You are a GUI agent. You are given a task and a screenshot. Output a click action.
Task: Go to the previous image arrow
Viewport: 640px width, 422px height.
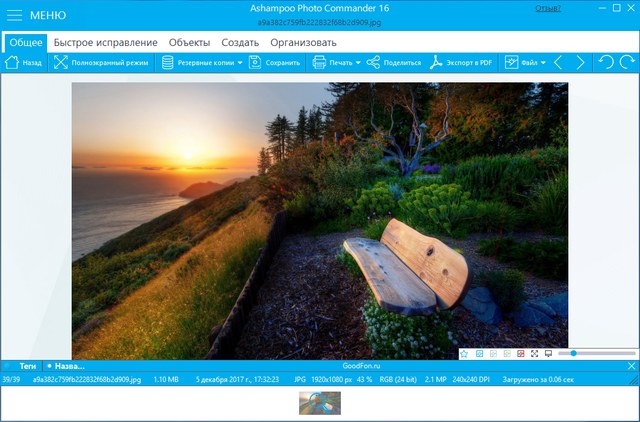click(559, 62)
